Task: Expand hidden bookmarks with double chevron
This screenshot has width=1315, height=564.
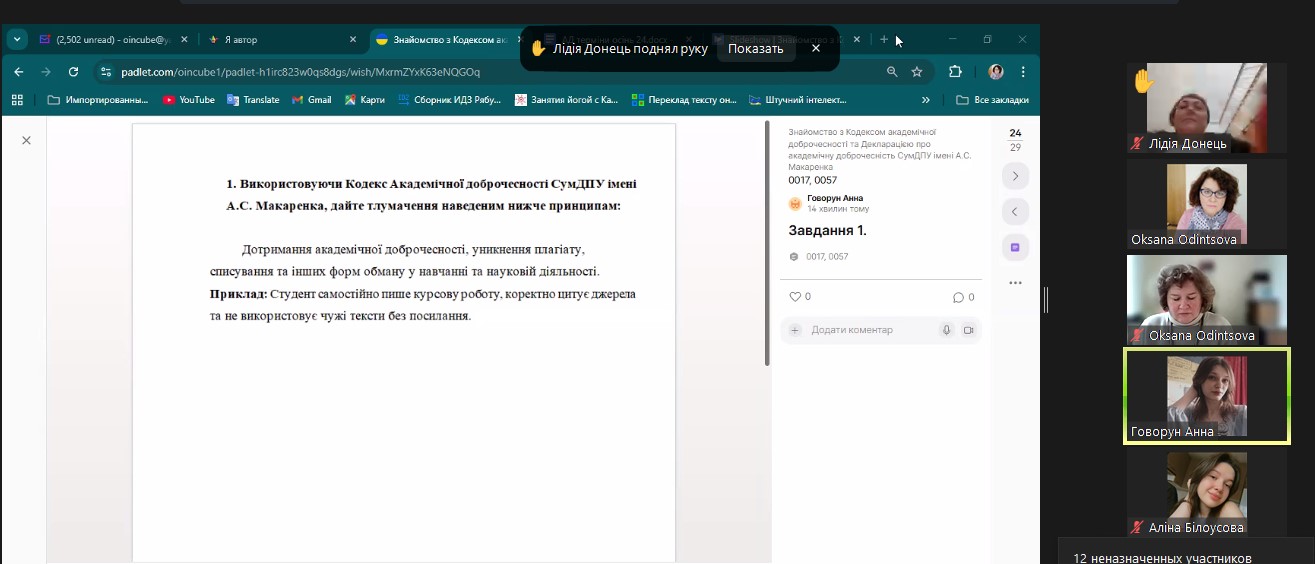Action: coord(926,100)
